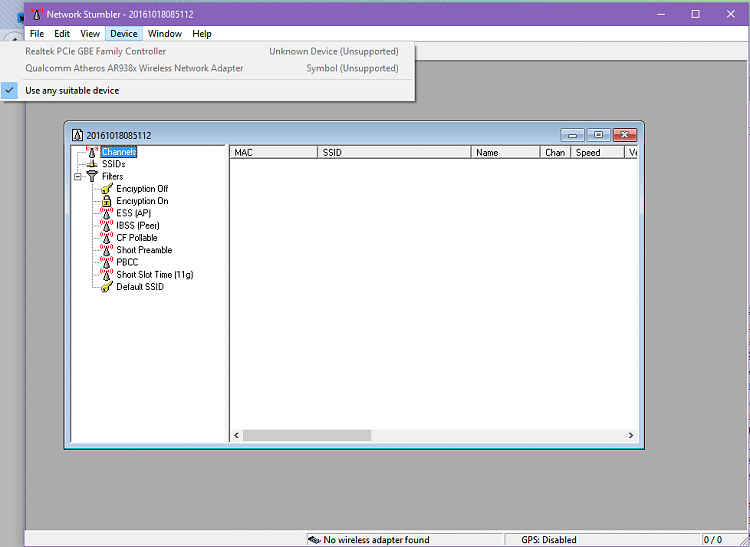Sort by Name column header
Viewport: 750px width, 547px height.
(506, 153)
